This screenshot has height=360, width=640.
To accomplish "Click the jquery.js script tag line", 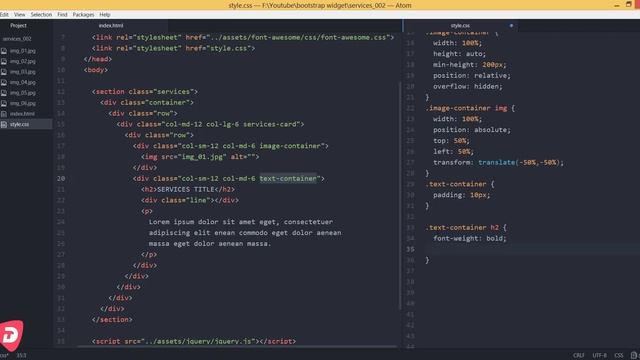I will click(x=194, y=341).
